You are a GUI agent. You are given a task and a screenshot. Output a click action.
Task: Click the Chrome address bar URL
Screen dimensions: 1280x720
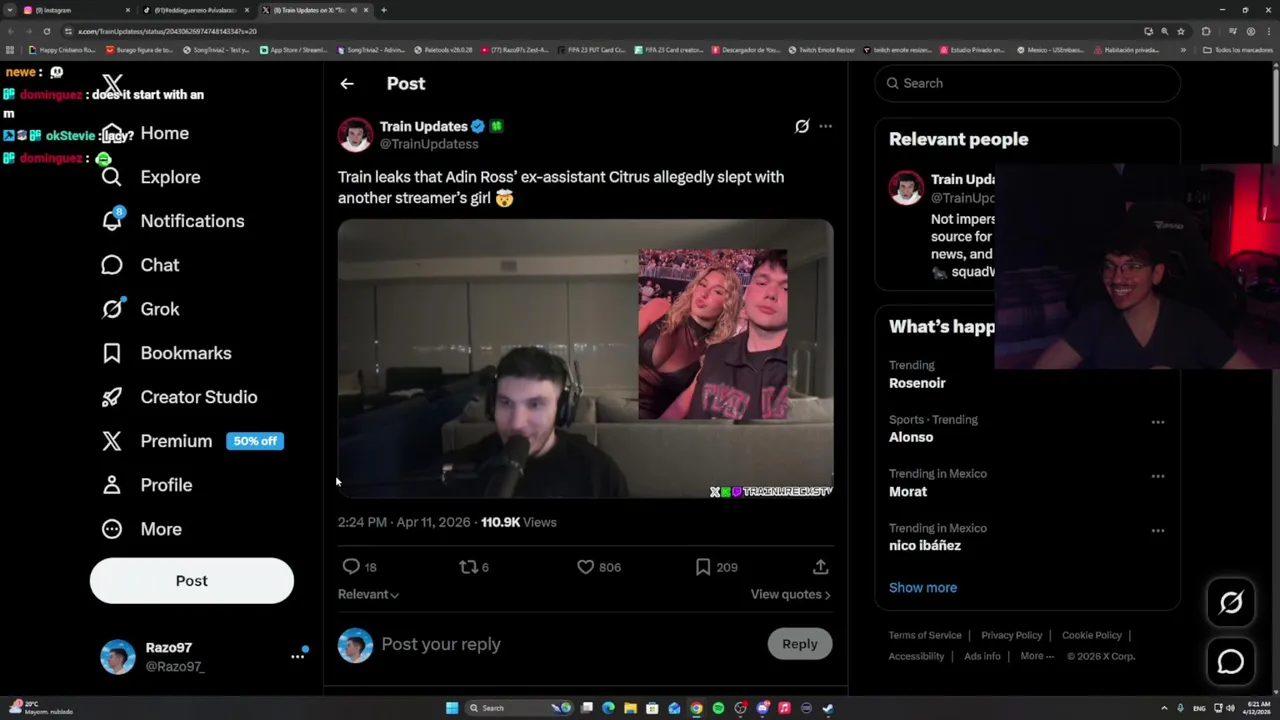pyautogui.click(x=167, y=31)
